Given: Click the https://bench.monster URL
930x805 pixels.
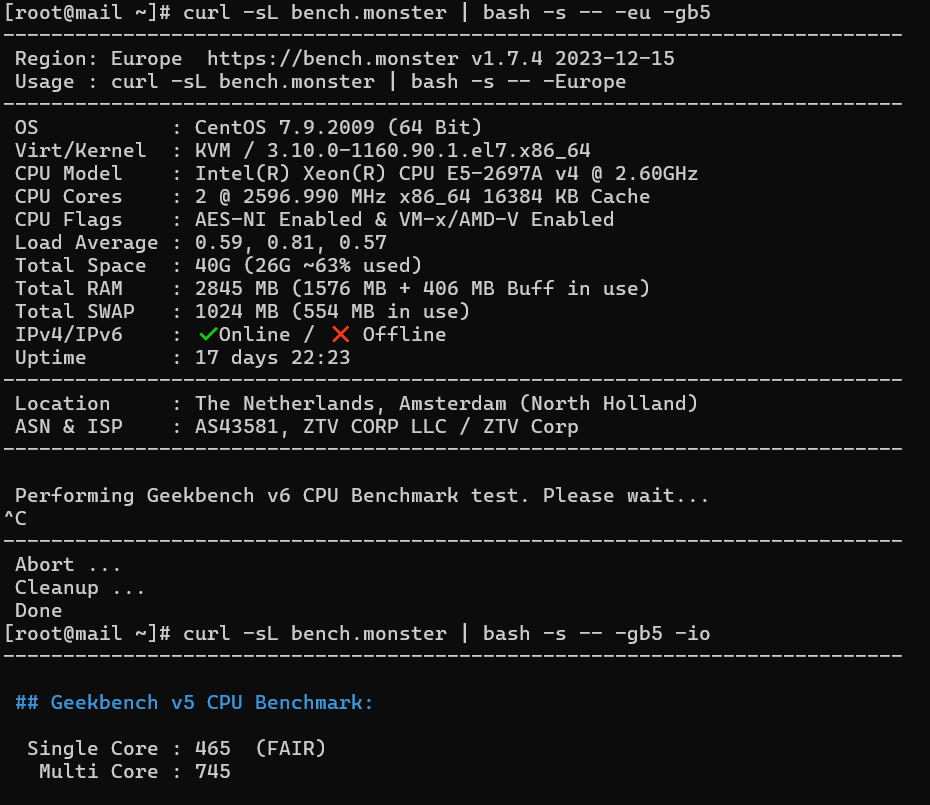Looking at the screenshot, I should coord(333,59).
